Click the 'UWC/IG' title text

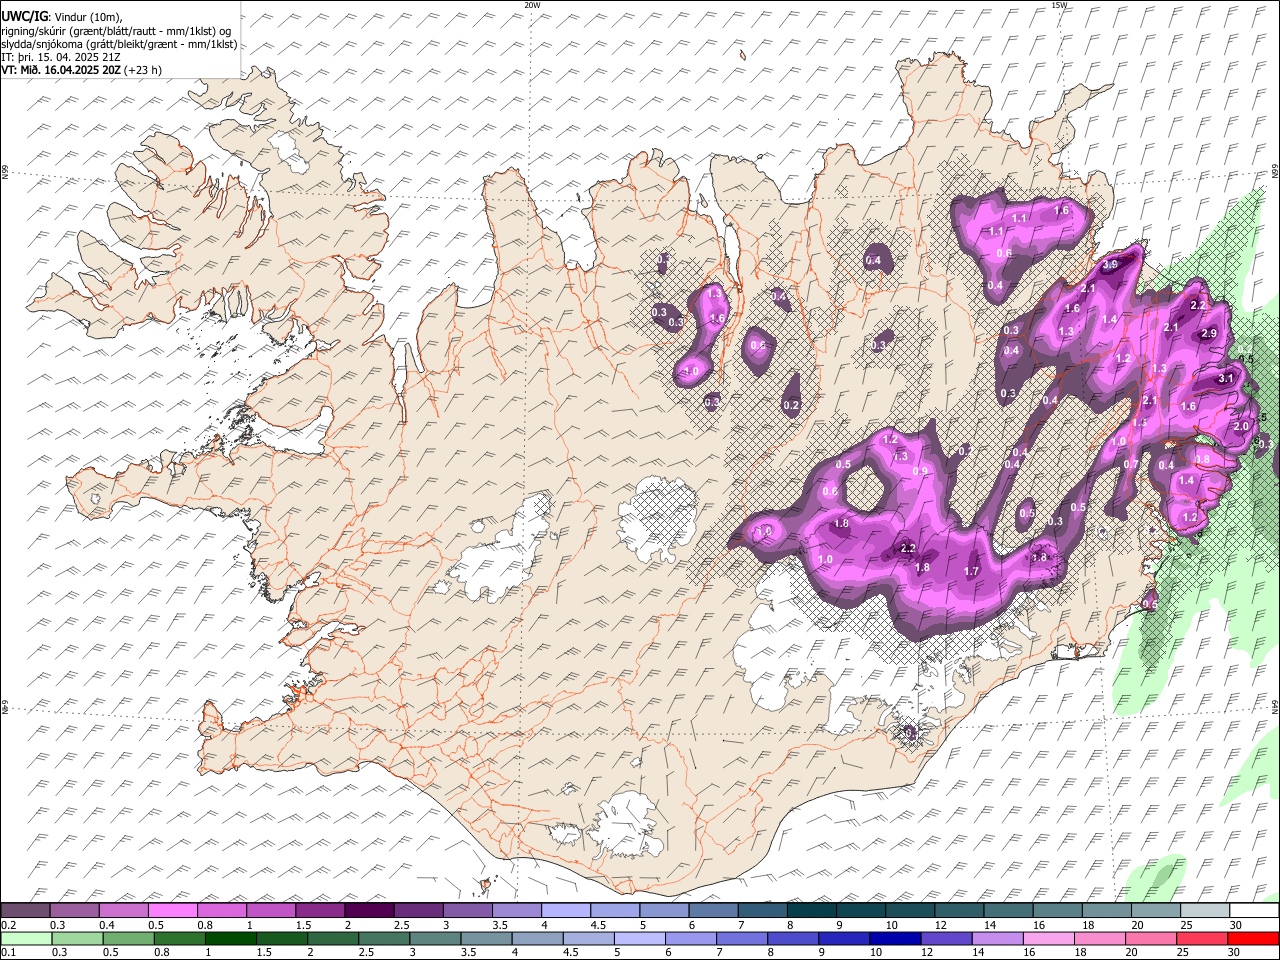(23, 16)
